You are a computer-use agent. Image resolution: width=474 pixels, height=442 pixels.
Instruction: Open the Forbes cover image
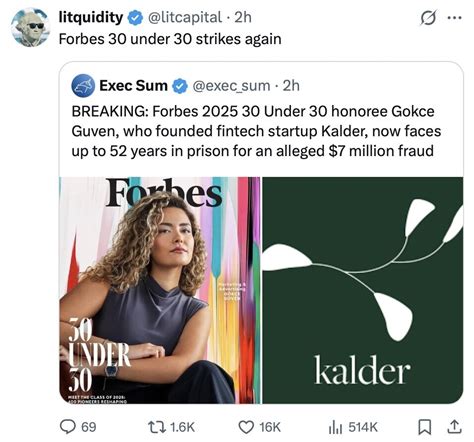pyautogui.click(x=160, y=290)
